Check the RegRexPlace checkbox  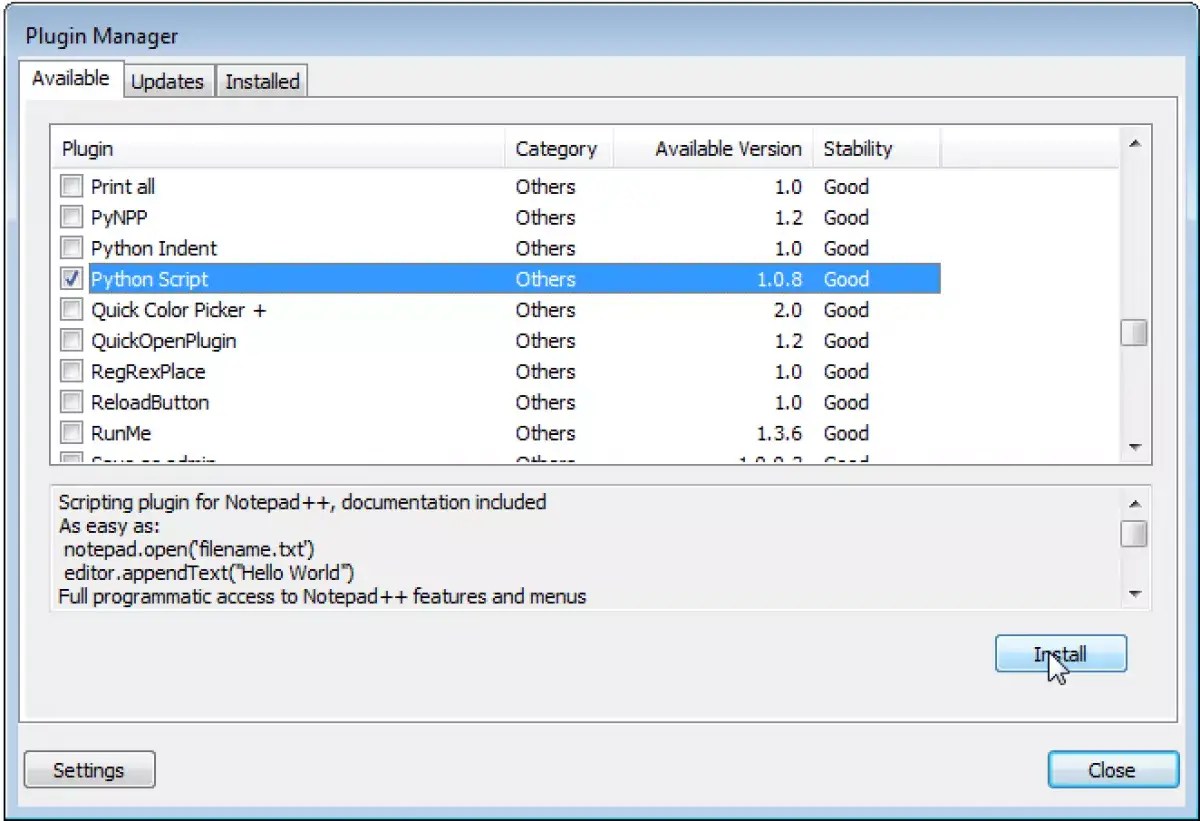coord(71,371)
